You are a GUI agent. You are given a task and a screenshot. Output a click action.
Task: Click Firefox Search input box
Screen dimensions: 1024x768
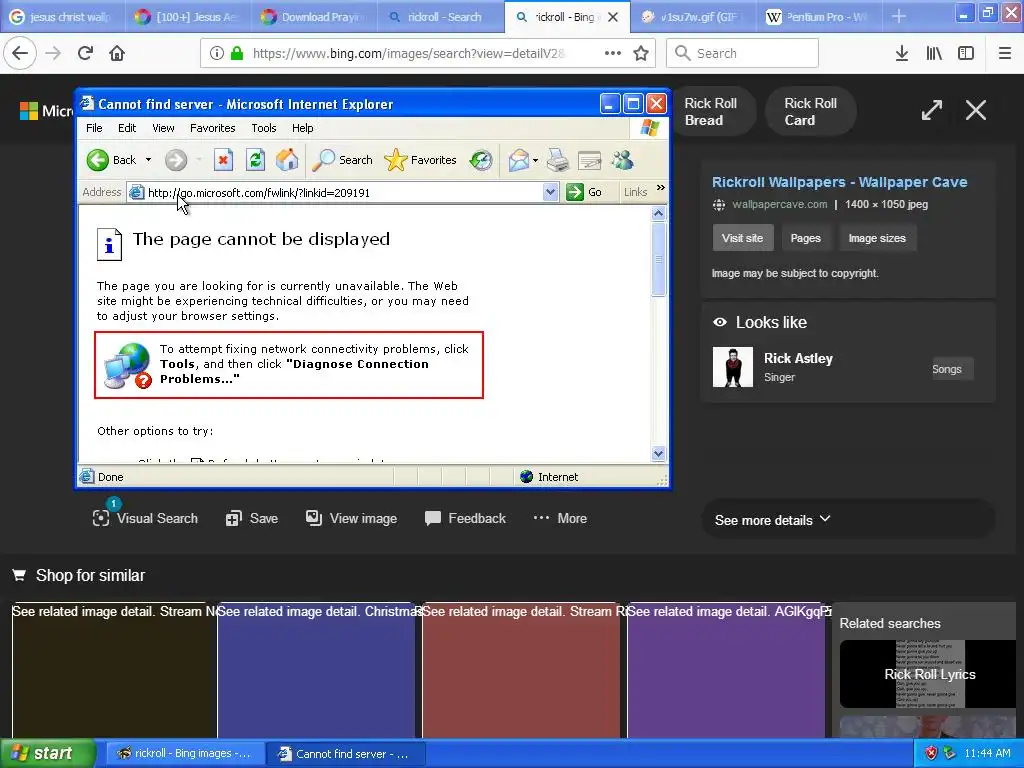[742, 53]
